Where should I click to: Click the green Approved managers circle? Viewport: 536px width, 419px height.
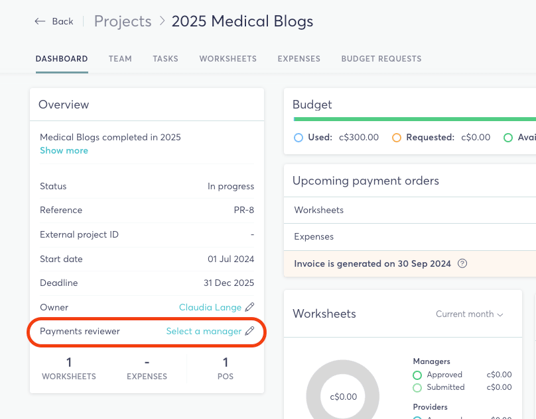click(x=417, y=375)
